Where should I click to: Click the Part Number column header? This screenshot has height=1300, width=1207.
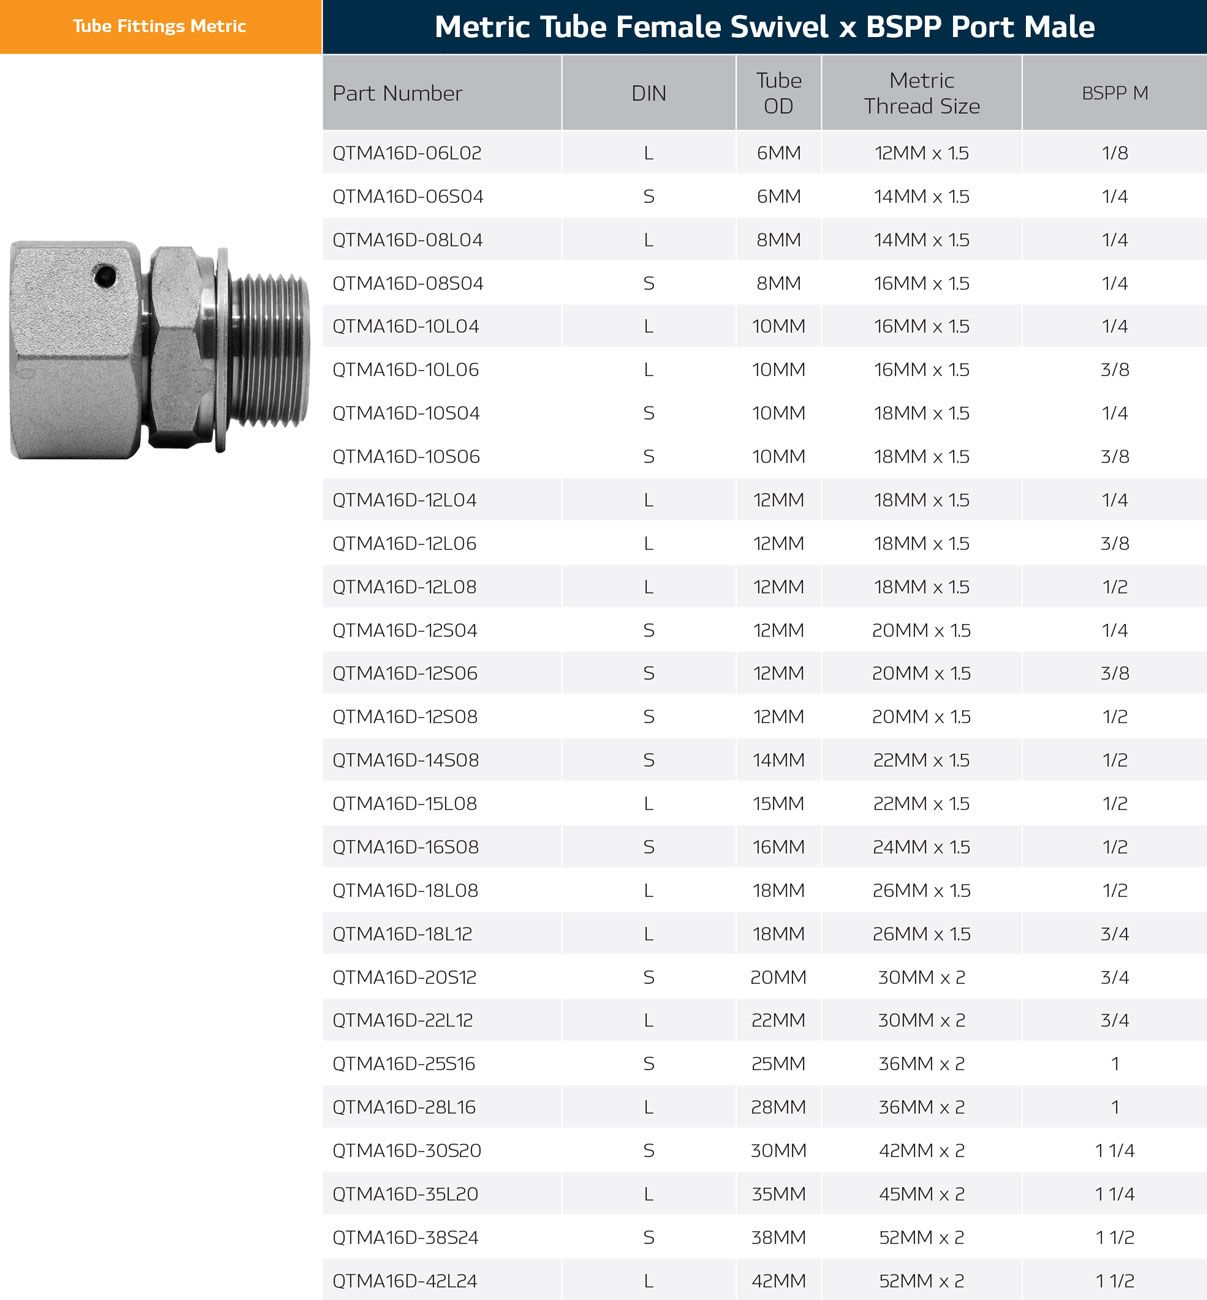pos(398,93)
